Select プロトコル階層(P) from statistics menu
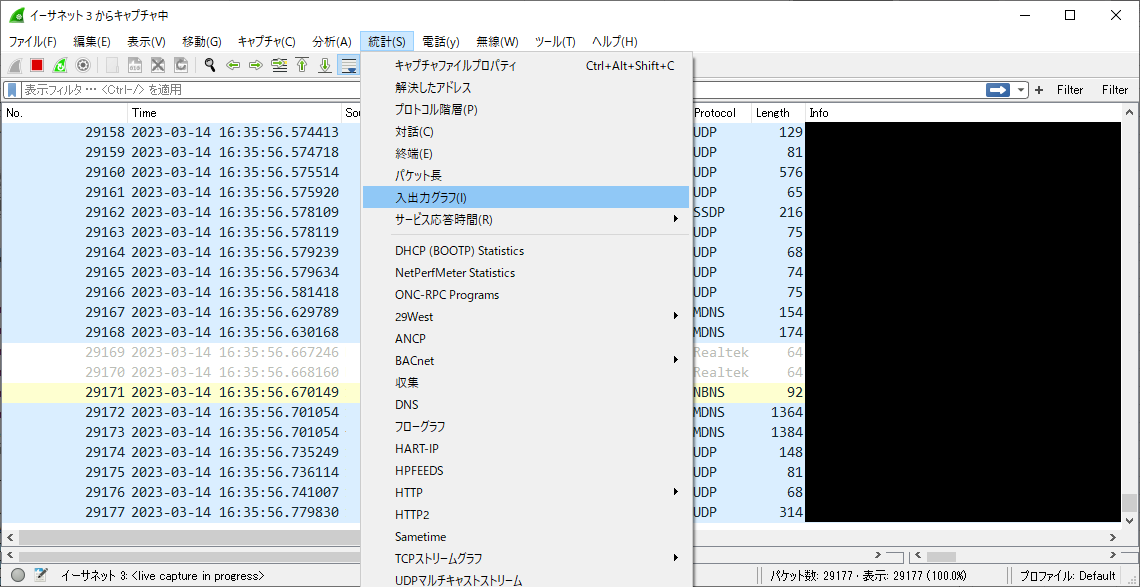 tap(526, 110)
